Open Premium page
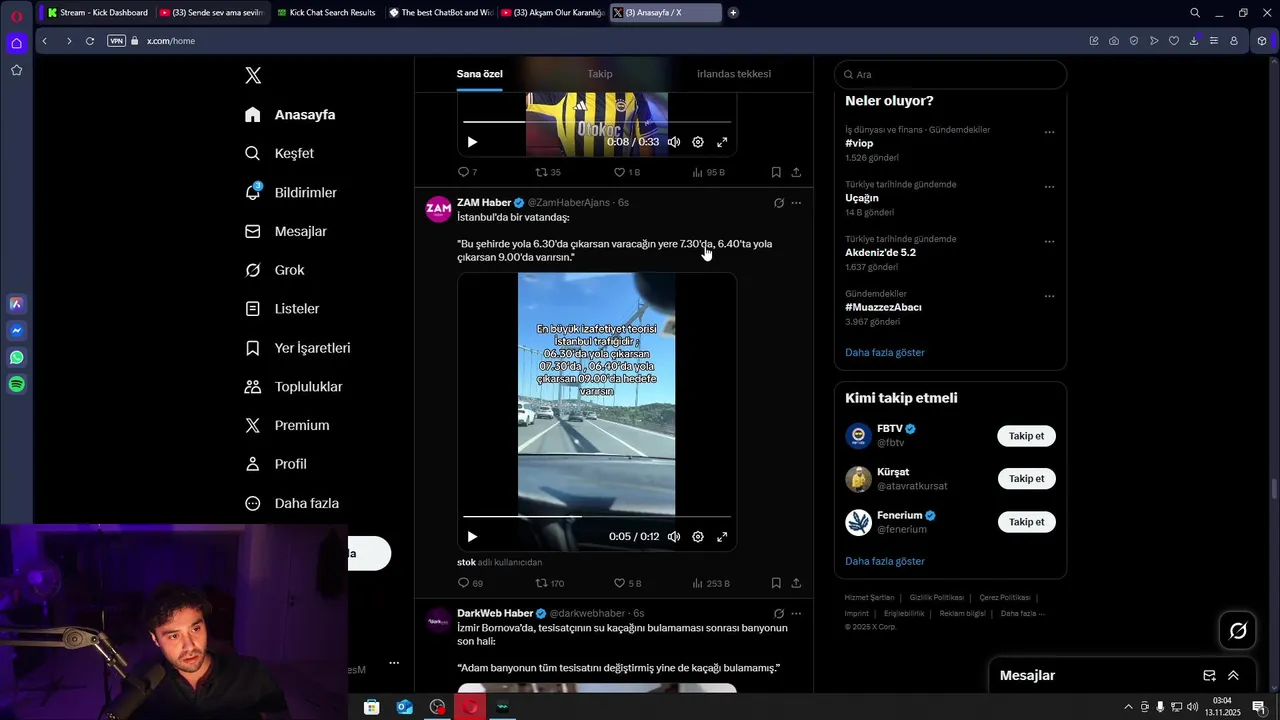 tap(287, 426)
